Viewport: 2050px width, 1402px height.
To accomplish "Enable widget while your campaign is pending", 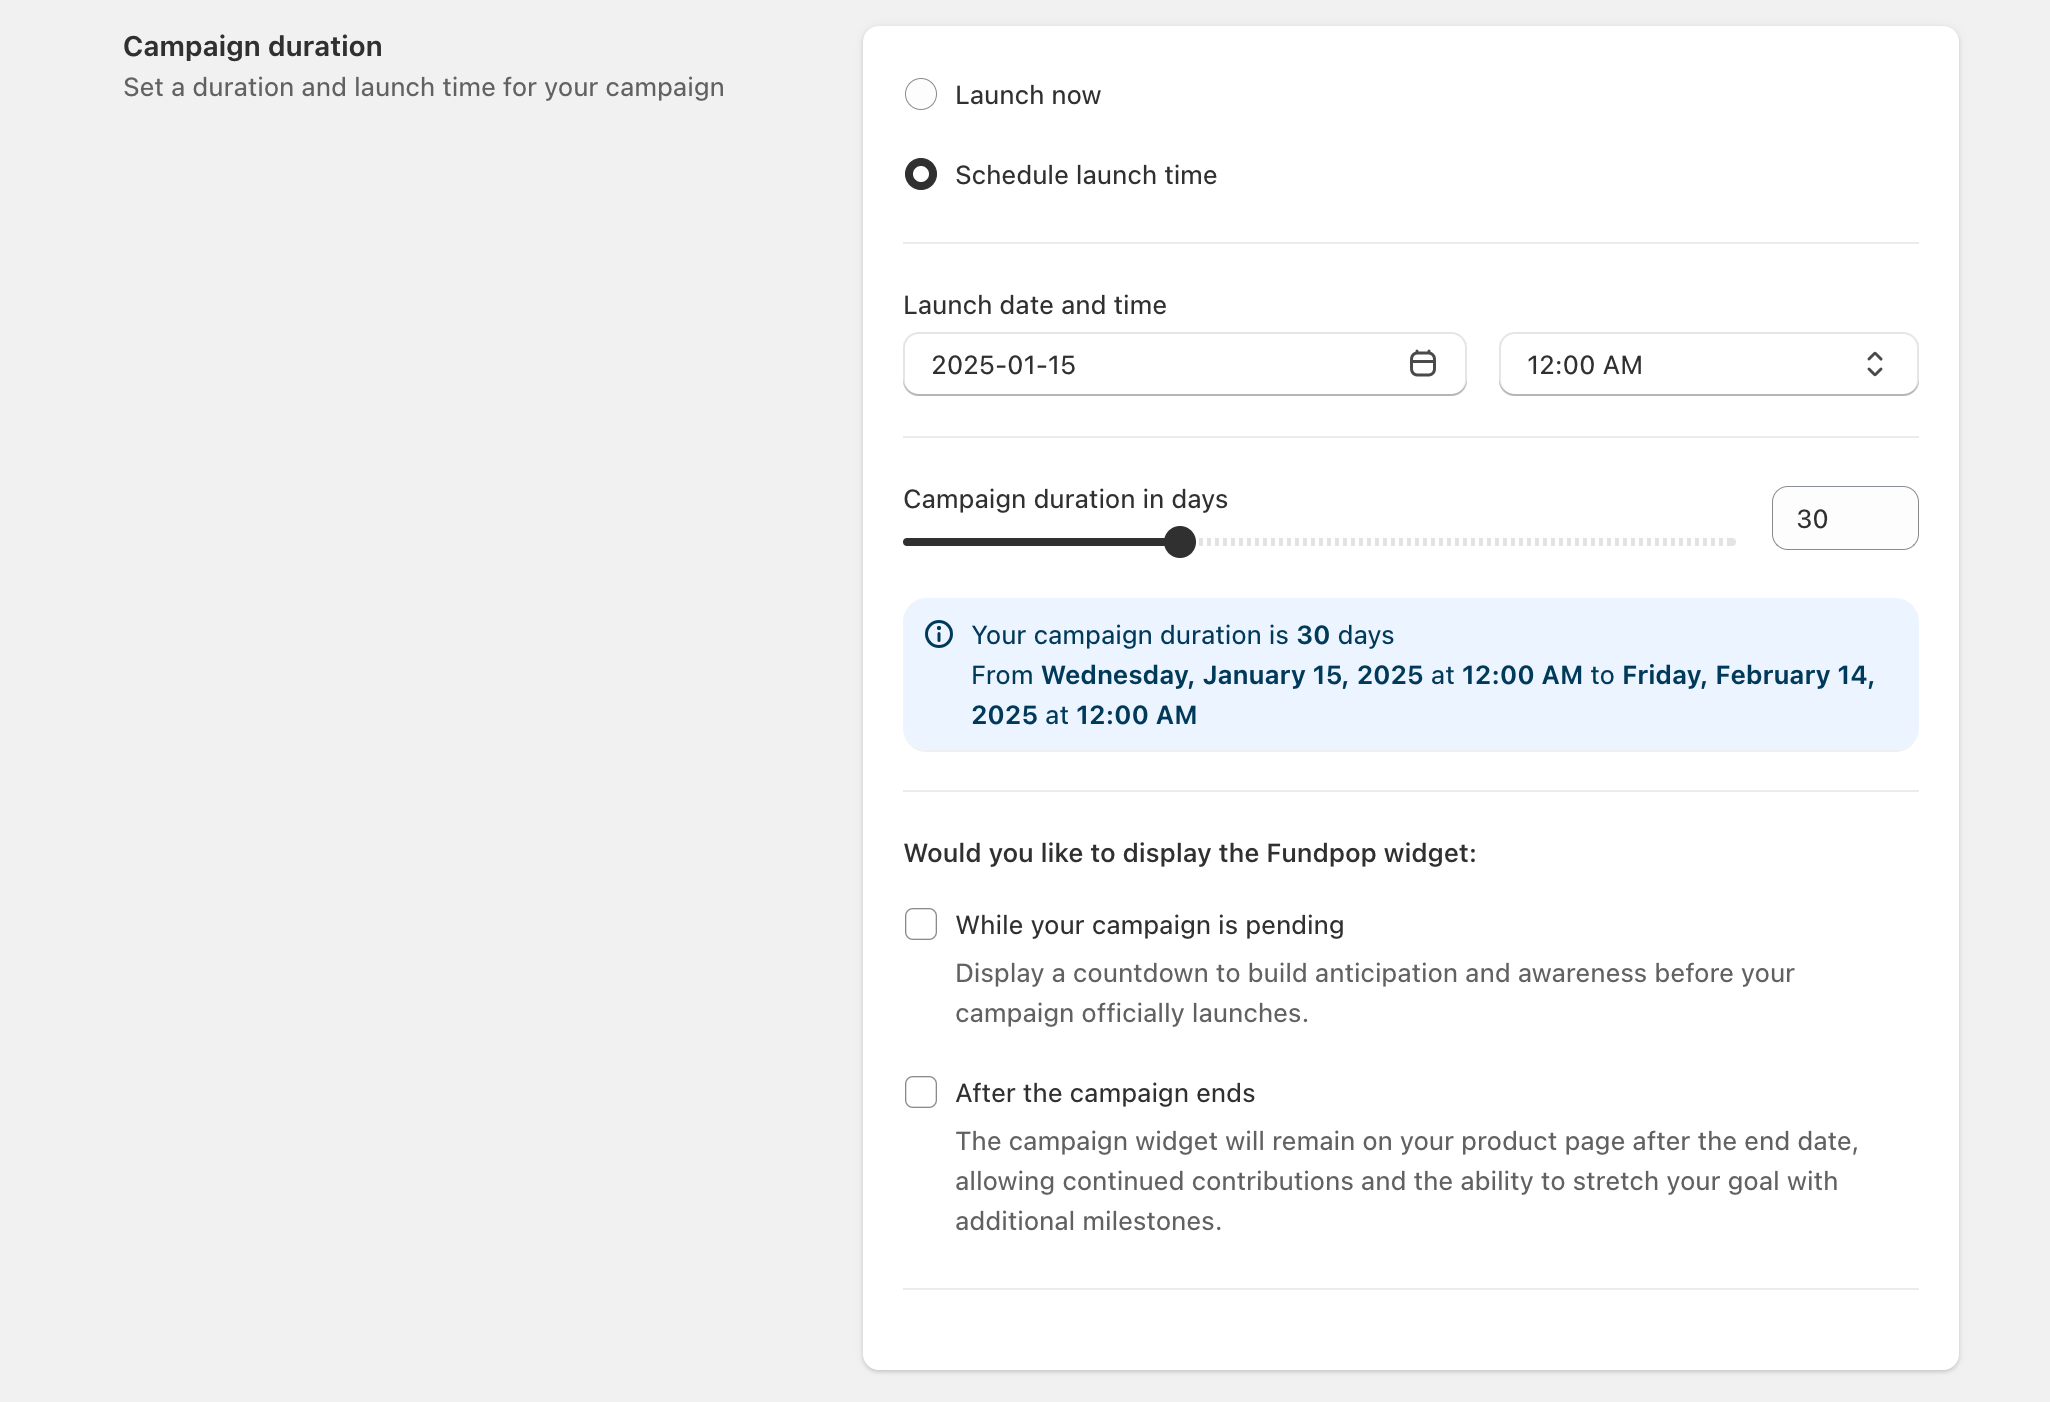I will [x=920, y=924].
